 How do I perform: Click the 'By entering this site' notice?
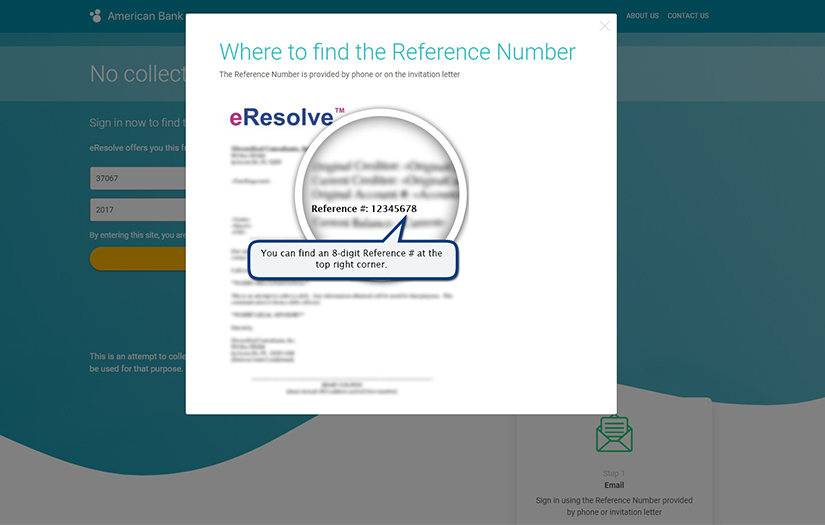(137, 235)
